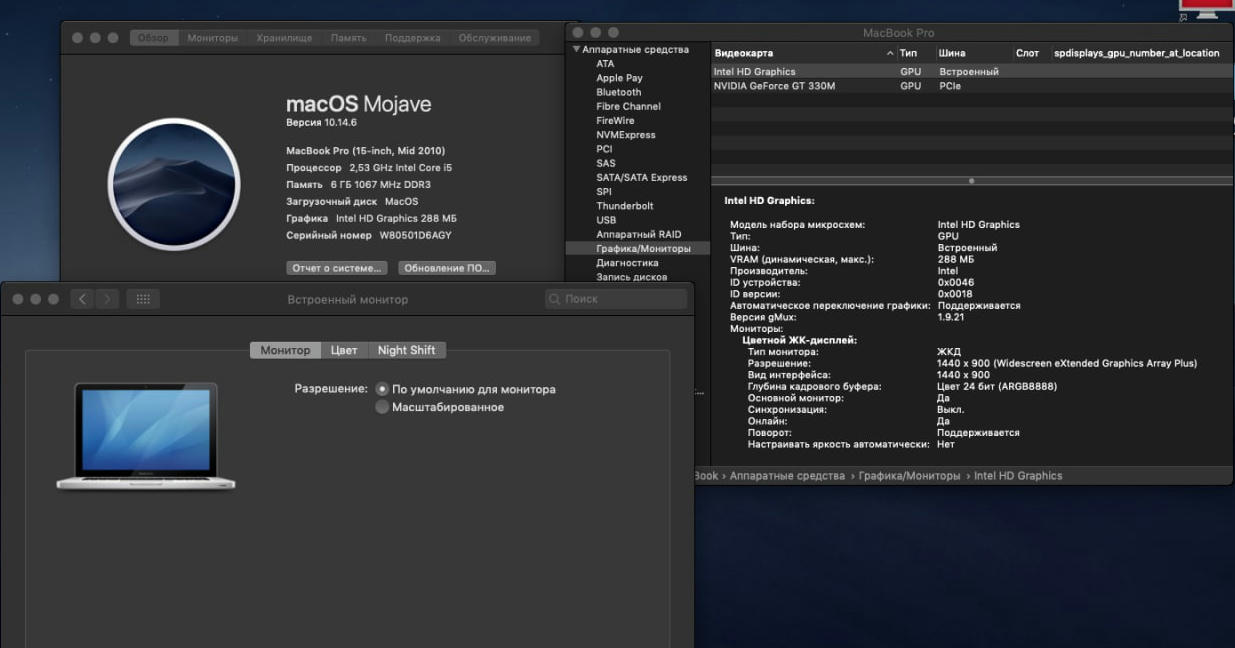Select FireWire in hardware sidebar
Screen dimensions: 1235x648
pos(615,121)
